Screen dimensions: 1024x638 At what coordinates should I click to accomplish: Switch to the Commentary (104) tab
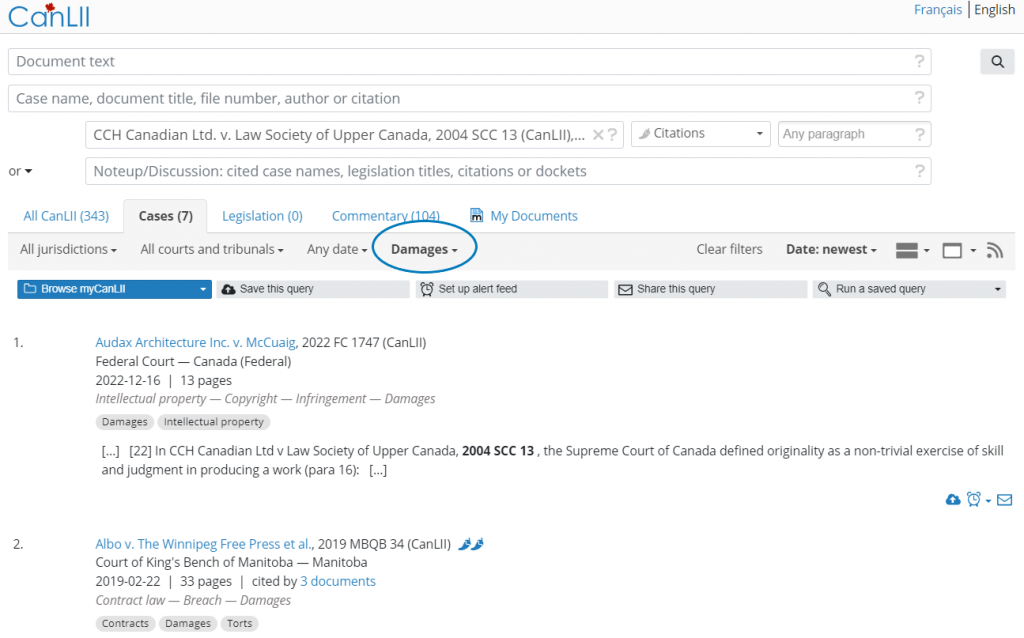[385, 216]
